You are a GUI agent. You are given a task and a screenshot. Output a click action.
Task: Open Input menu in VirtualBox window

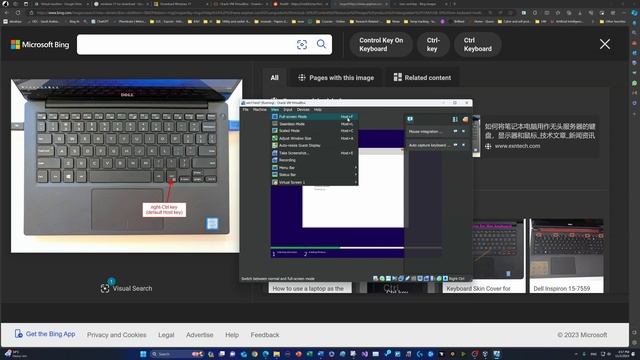(288, 110)
